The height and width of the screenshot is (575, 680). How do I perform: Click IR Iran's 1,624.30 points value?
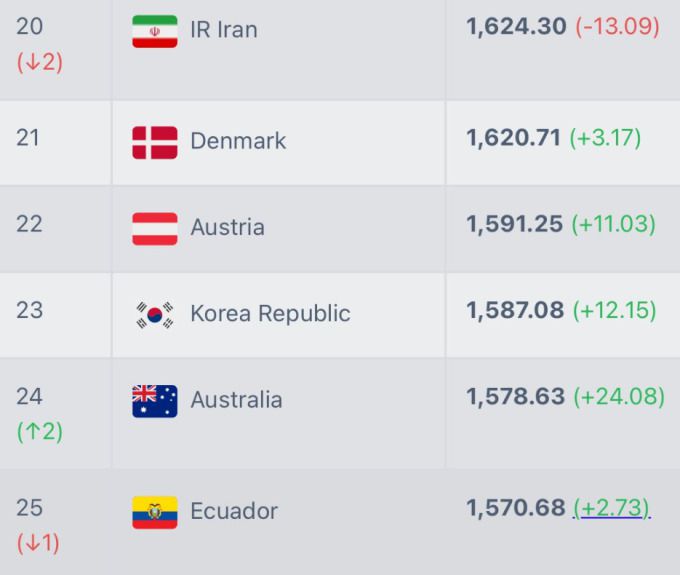pyautogui.click(x=516, y=27)
